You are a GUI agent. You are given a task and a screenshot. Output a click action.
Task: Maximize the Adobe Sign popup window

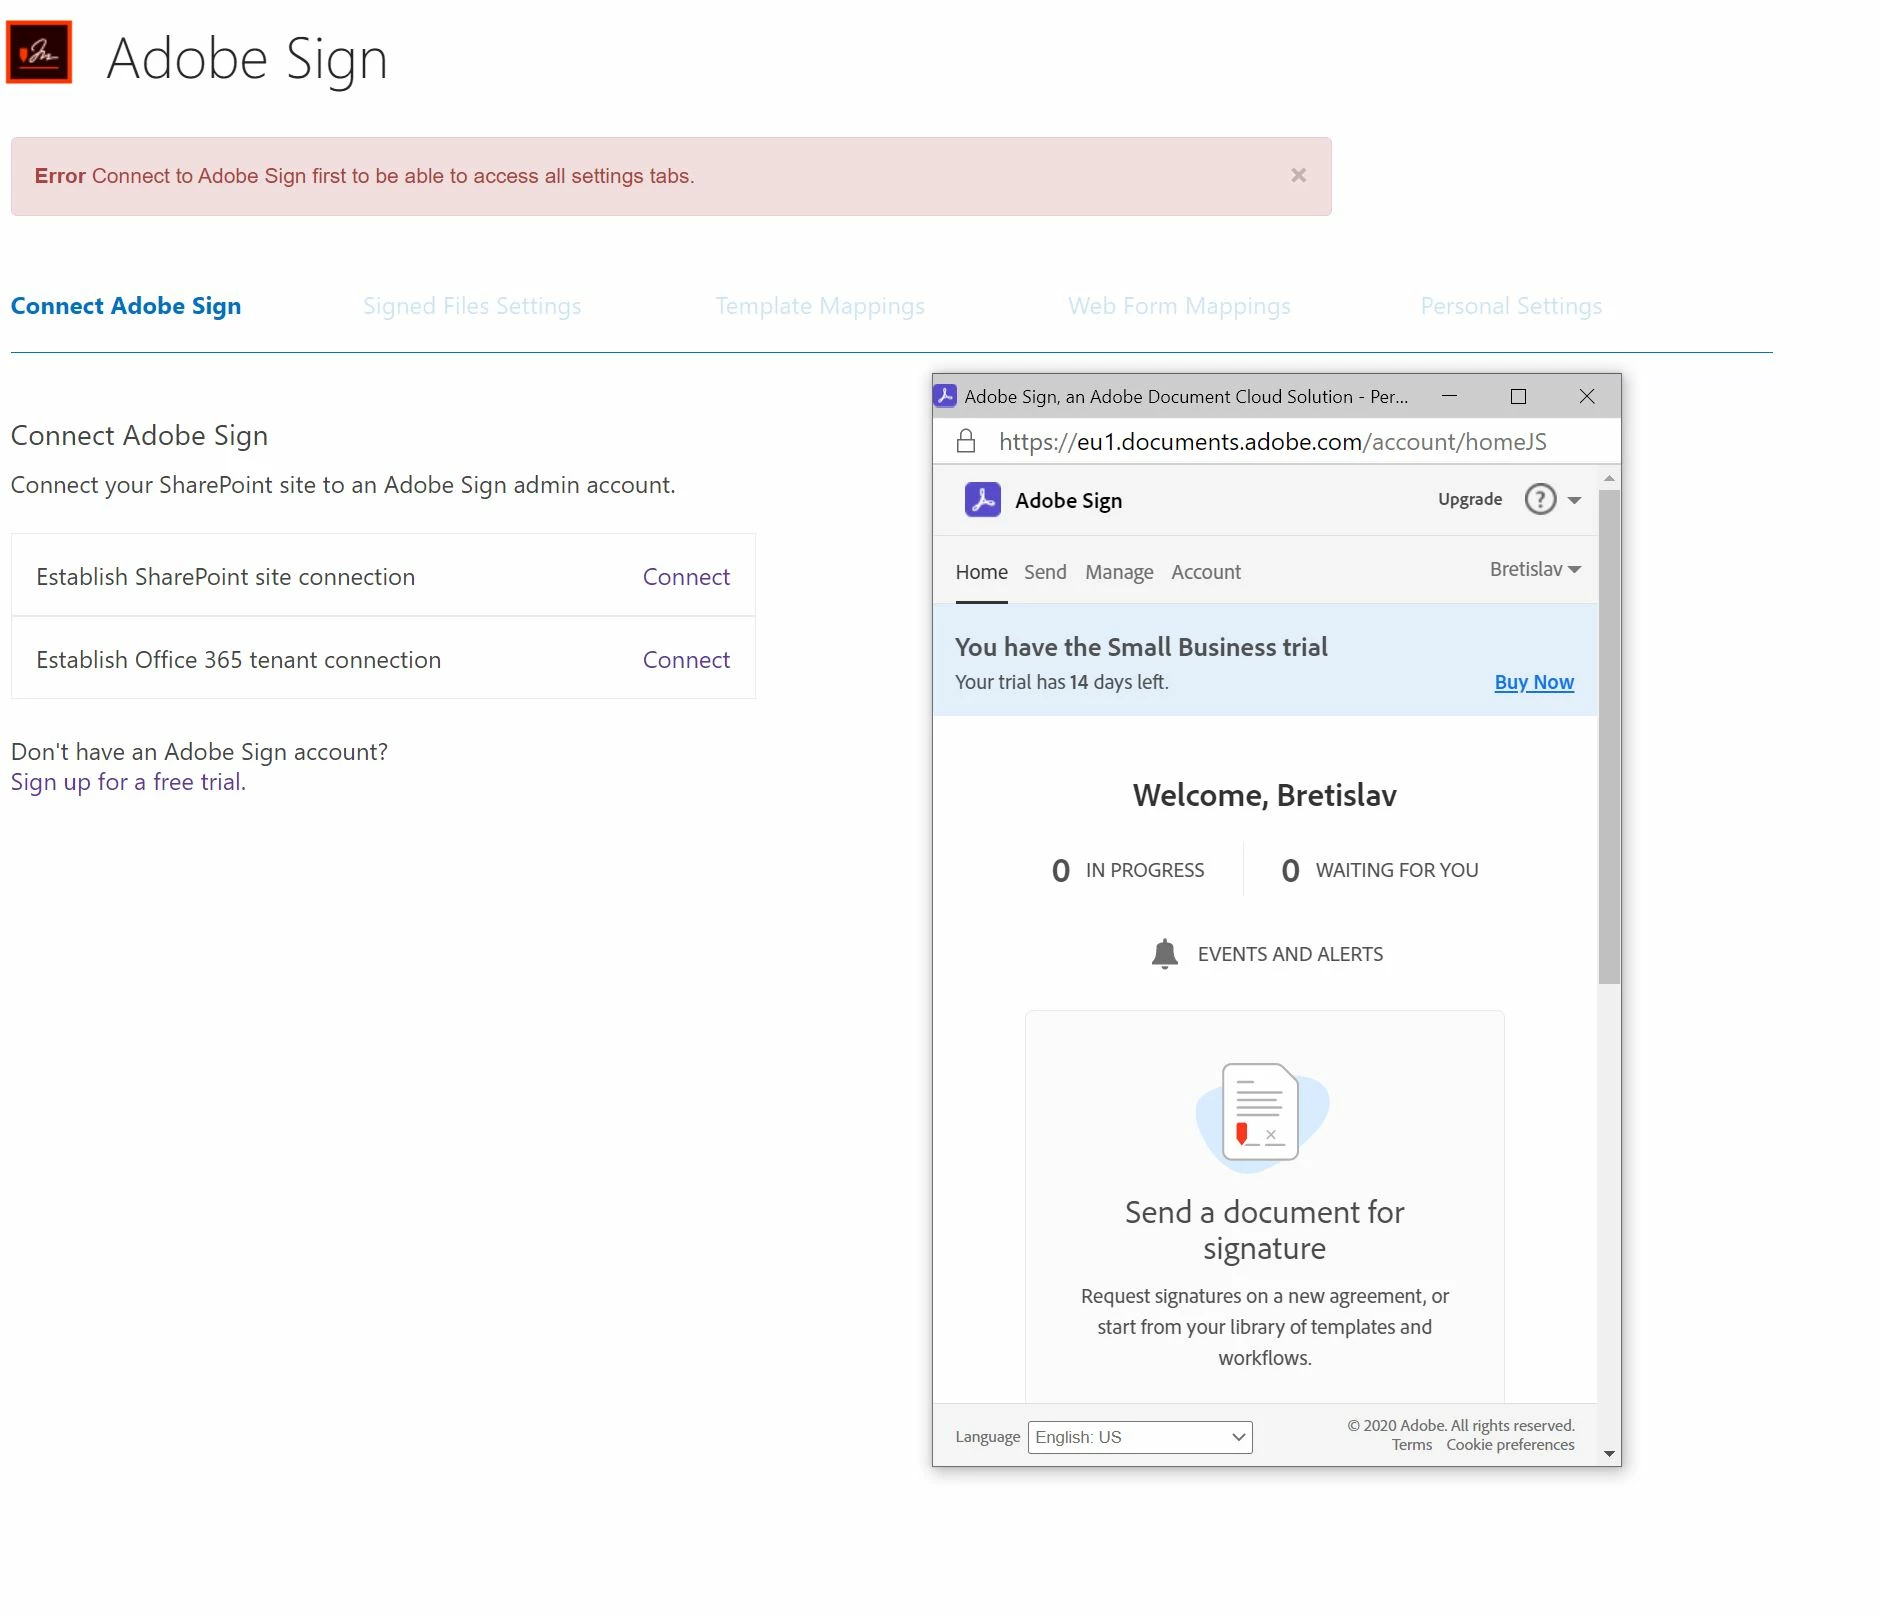1518,396
